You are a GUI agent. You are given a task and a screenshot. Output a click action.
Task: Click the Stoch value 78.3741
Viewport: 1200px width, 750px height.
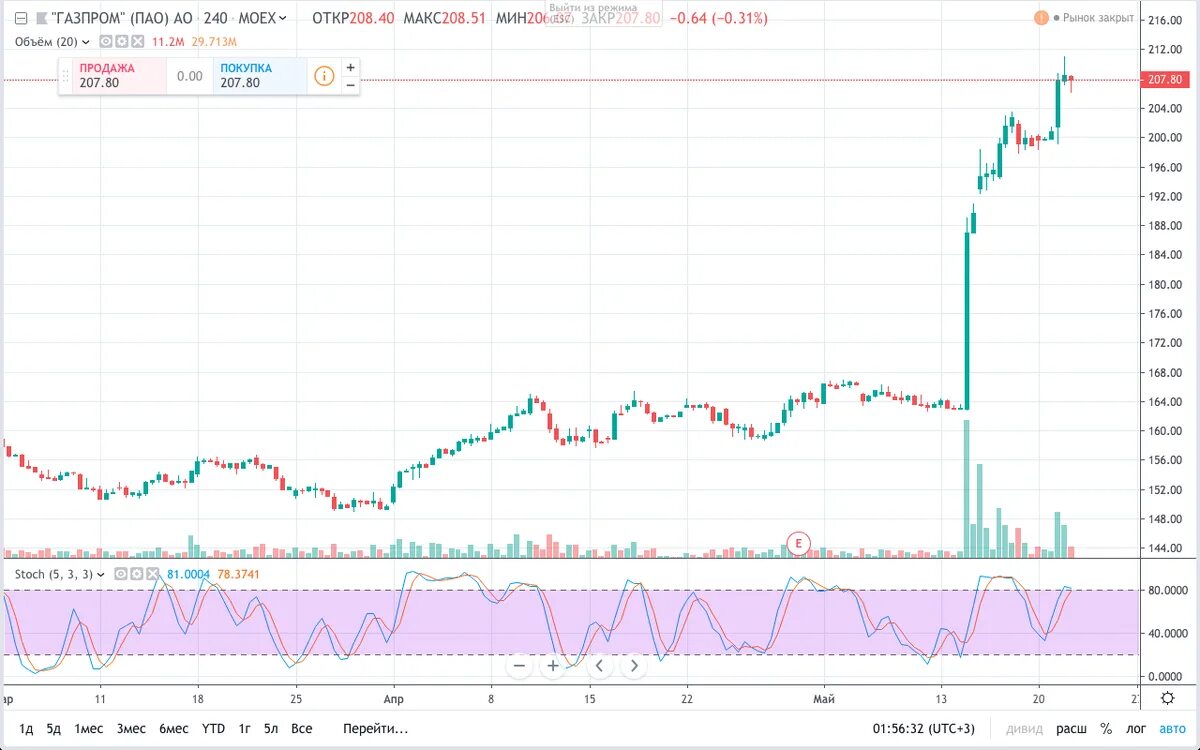pos(239,574)
